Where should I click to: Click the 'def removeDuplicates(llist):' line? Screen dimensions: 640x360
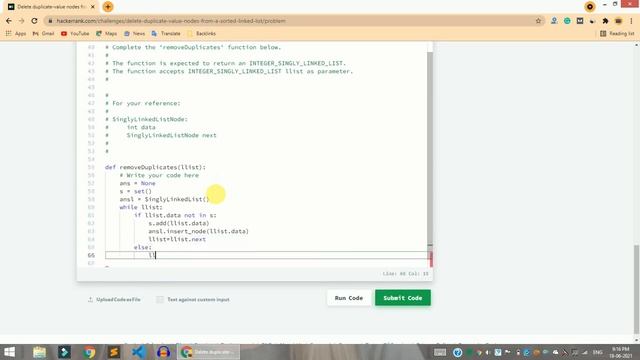155,167
